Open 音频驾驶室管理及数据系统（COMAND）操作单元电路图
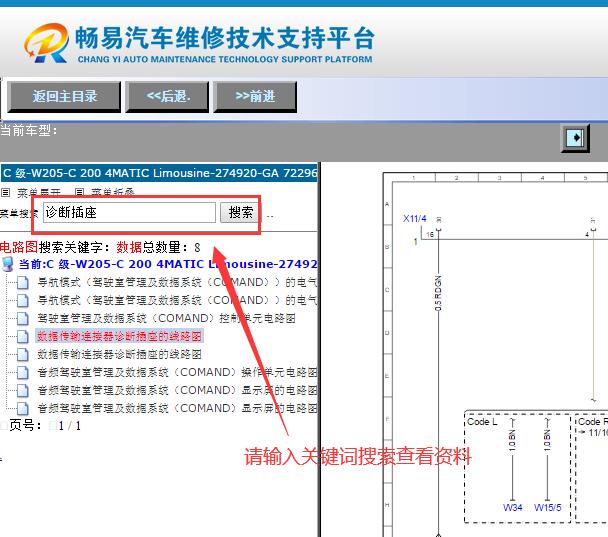The image size is (608, 537). click(x=177, y=372)
